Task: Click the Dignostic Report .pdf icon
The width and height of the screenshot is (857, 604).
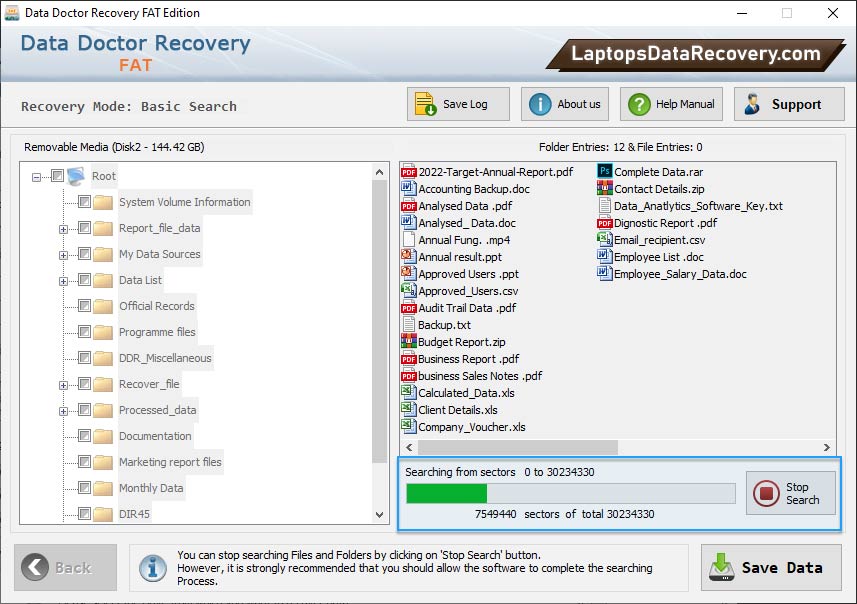Action: [604, 223]
